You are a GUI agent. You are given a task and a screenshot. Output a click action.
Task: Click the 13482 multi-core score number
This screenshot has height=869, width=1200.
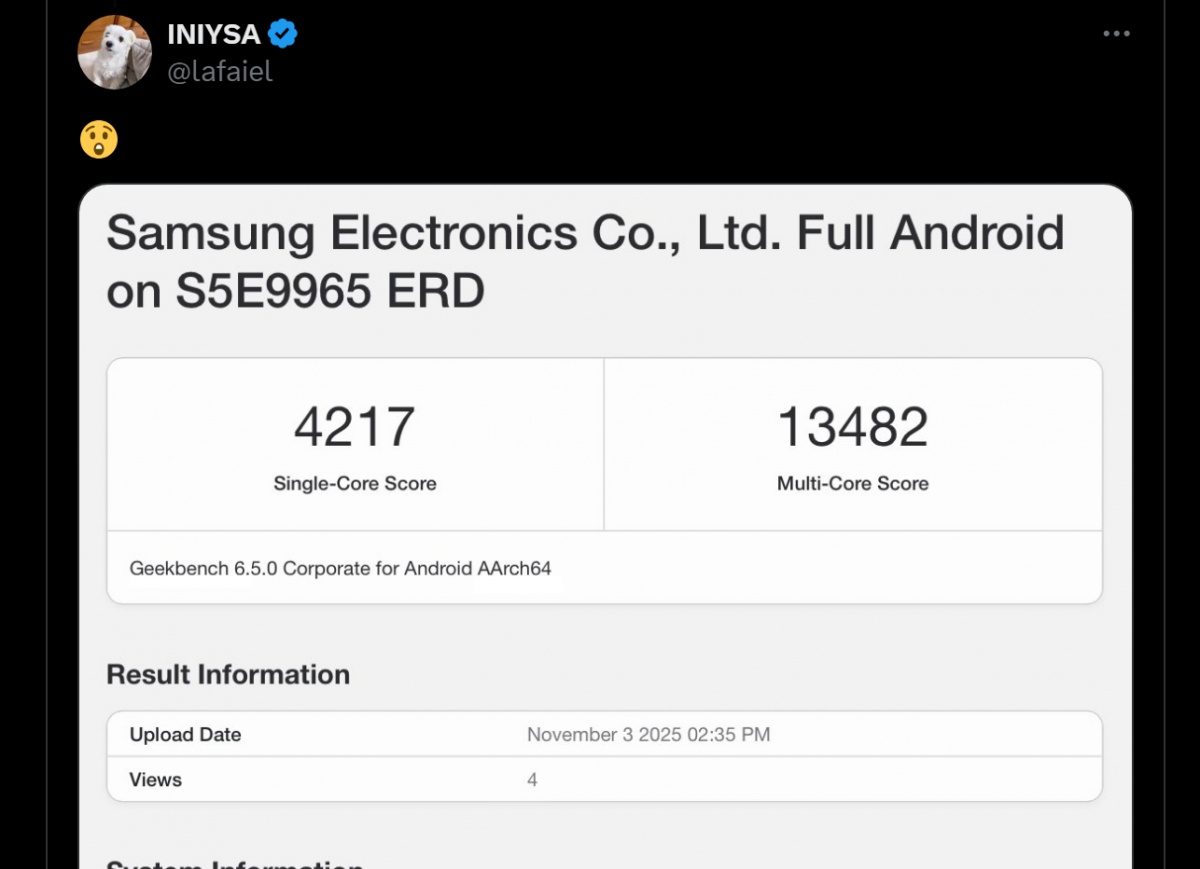pos(852,427)
